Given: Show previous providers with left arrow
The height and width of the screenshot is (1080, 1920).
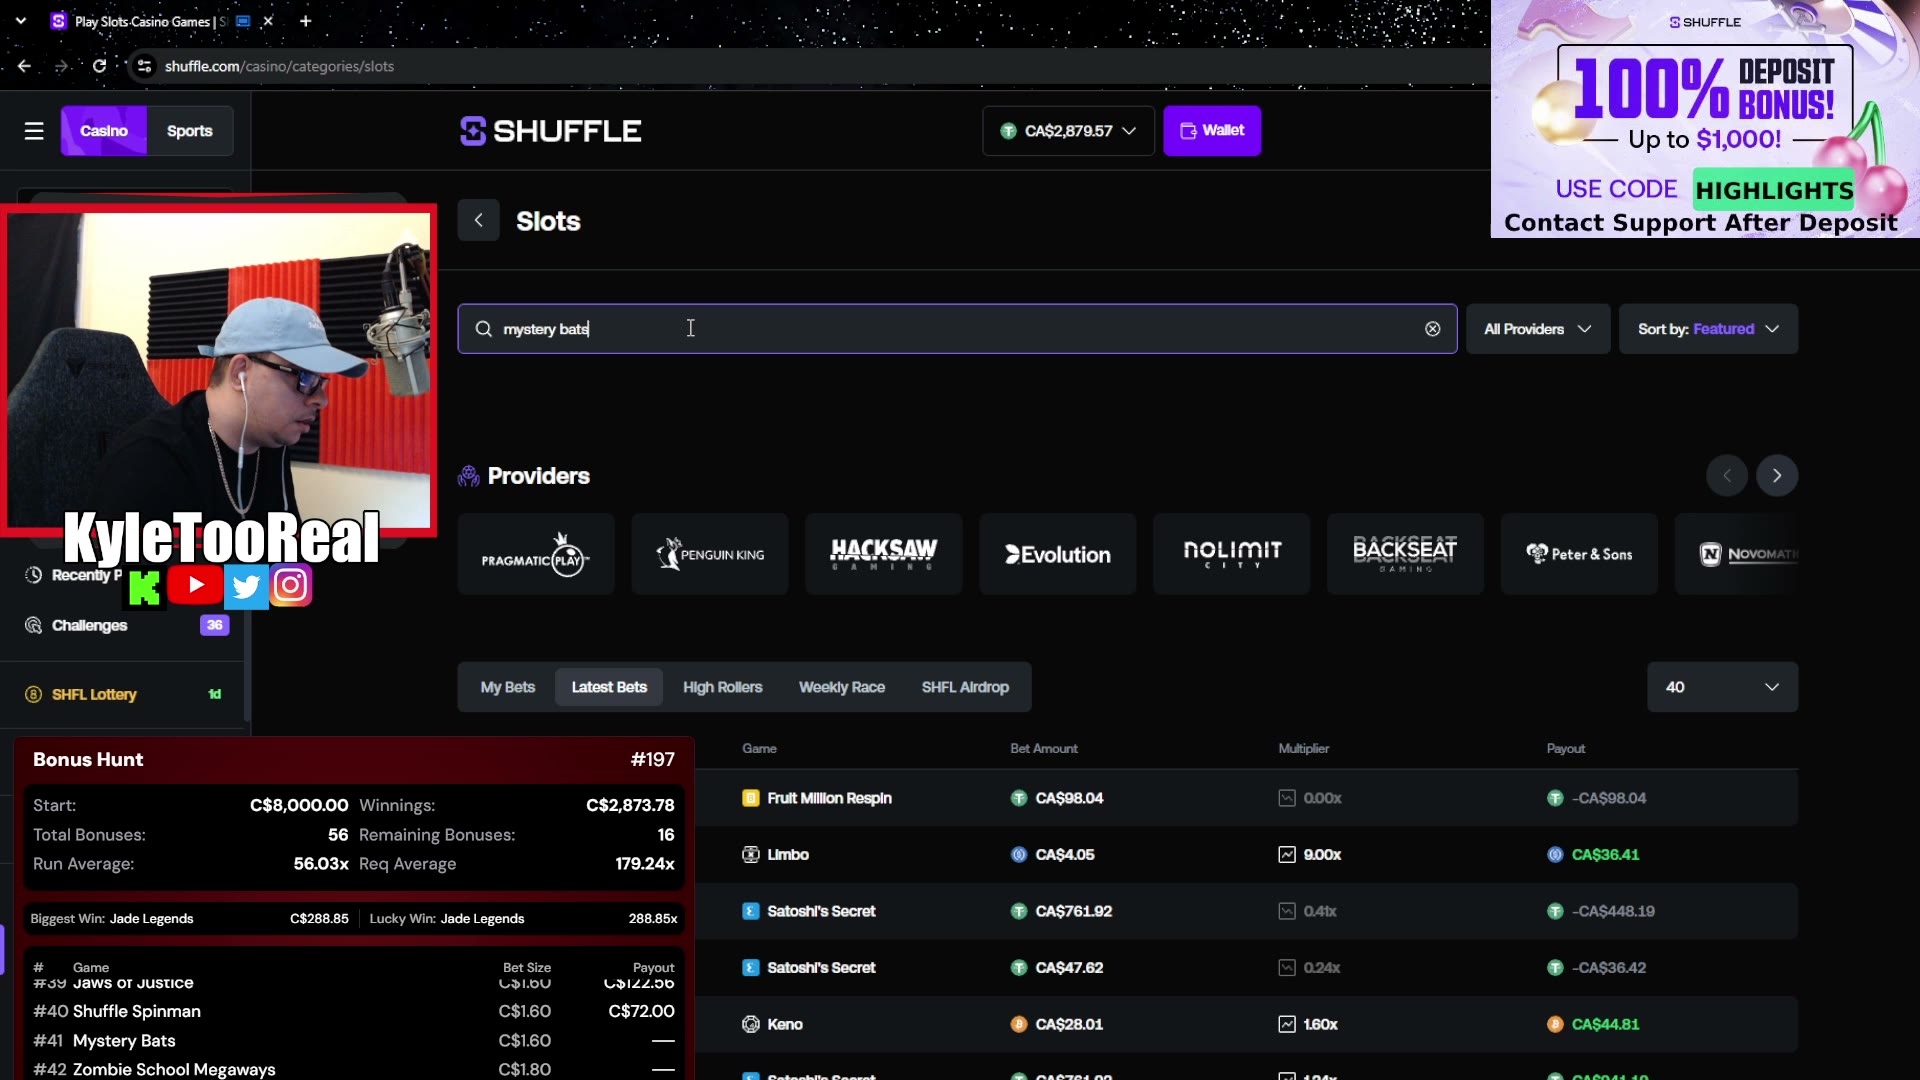Looking at the screenshot, I should tap(1727, 476).
